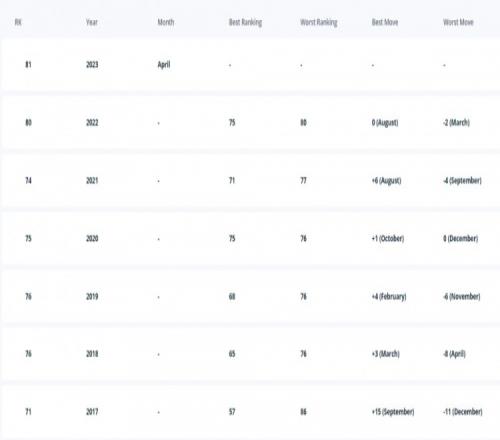The height and width of the screenshot is (440, 500).
Task: Click the -11 (December) worst move cell
Action: coord(463,412)
